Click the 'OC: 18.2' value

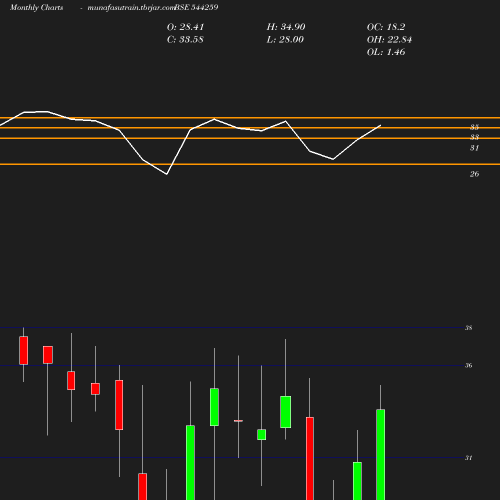coord(386,27)
